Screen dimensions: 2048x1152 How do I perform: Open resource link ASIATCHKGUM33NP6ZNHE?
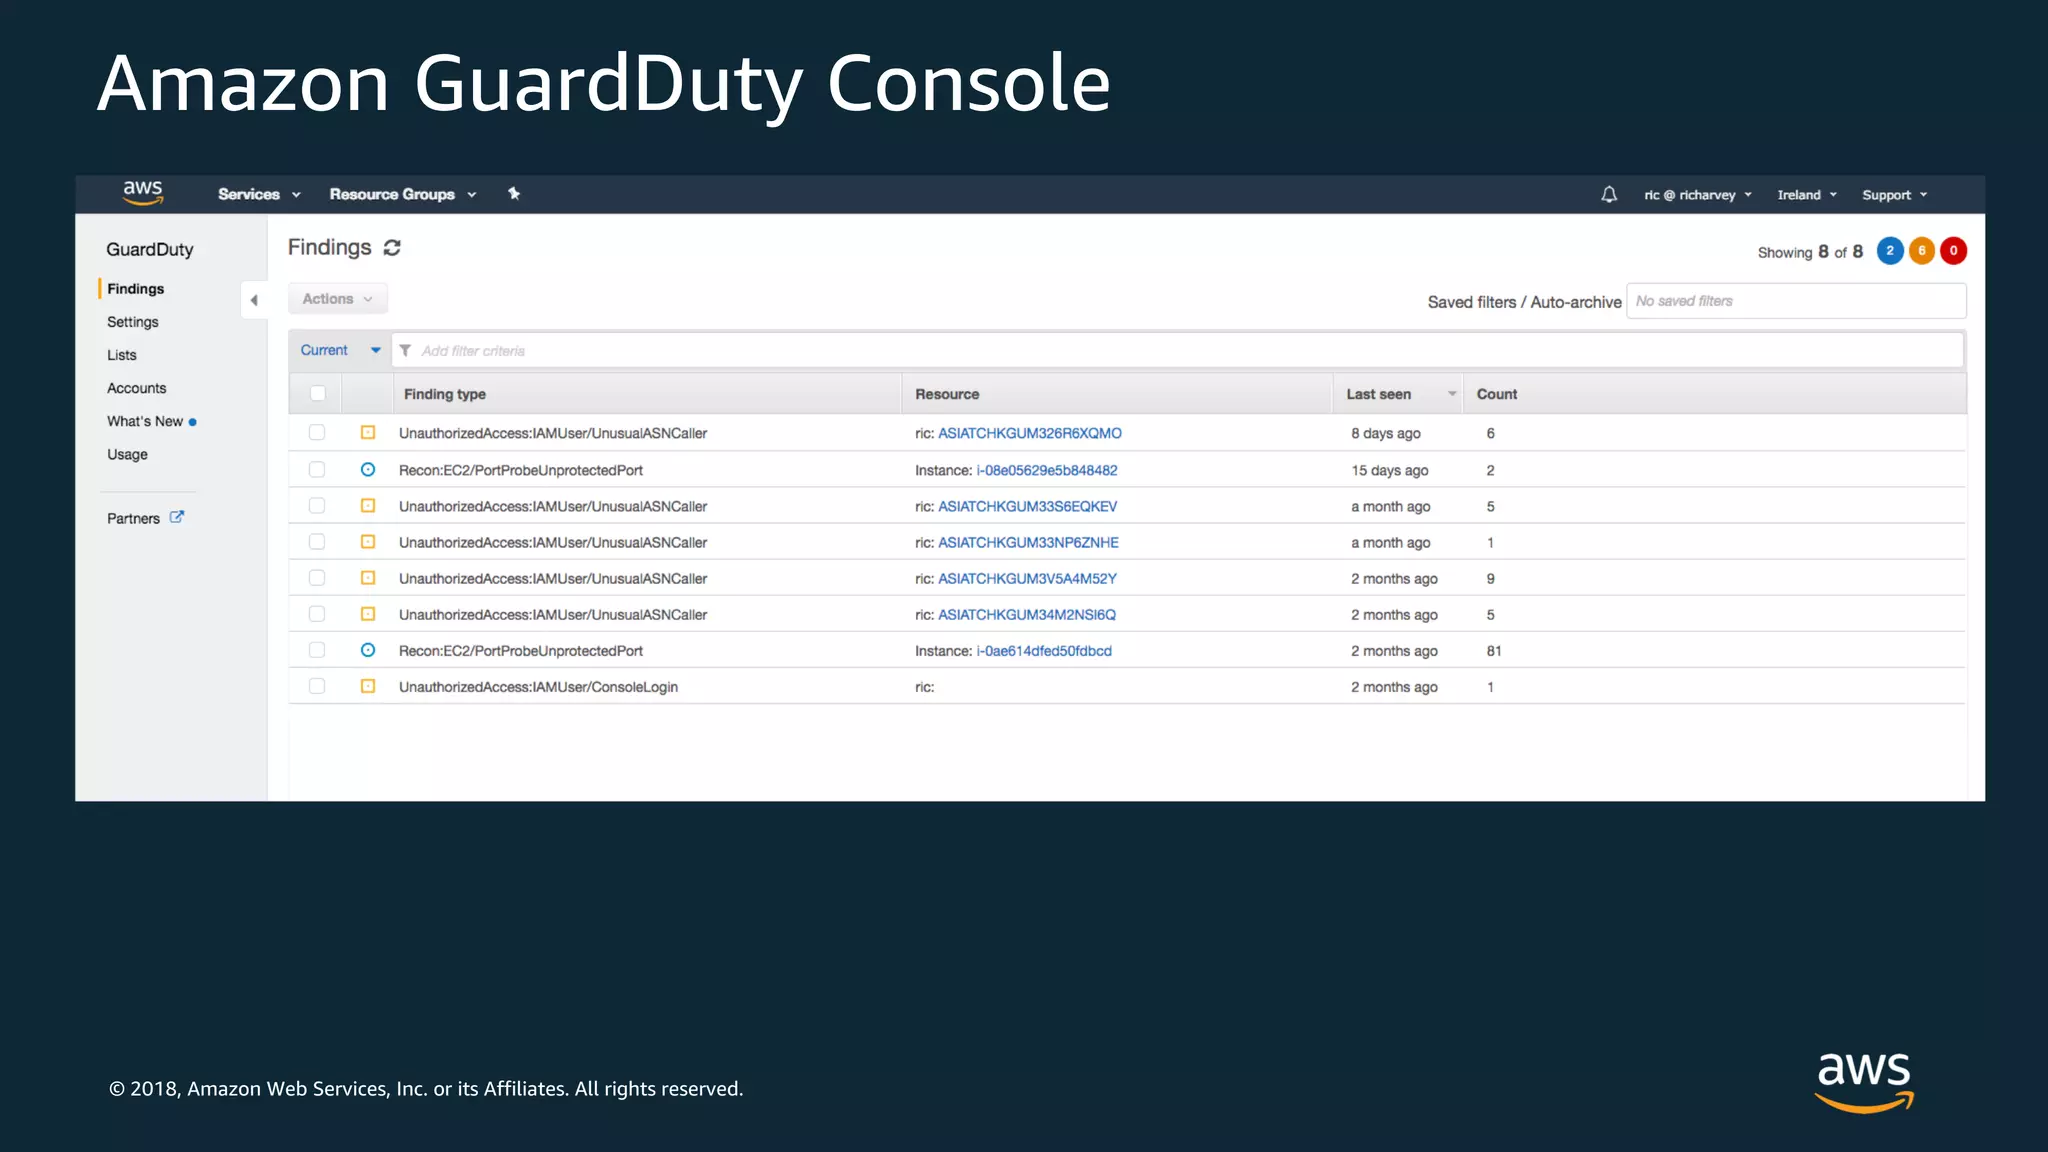pyautogui.click(x=1029, y=542)
